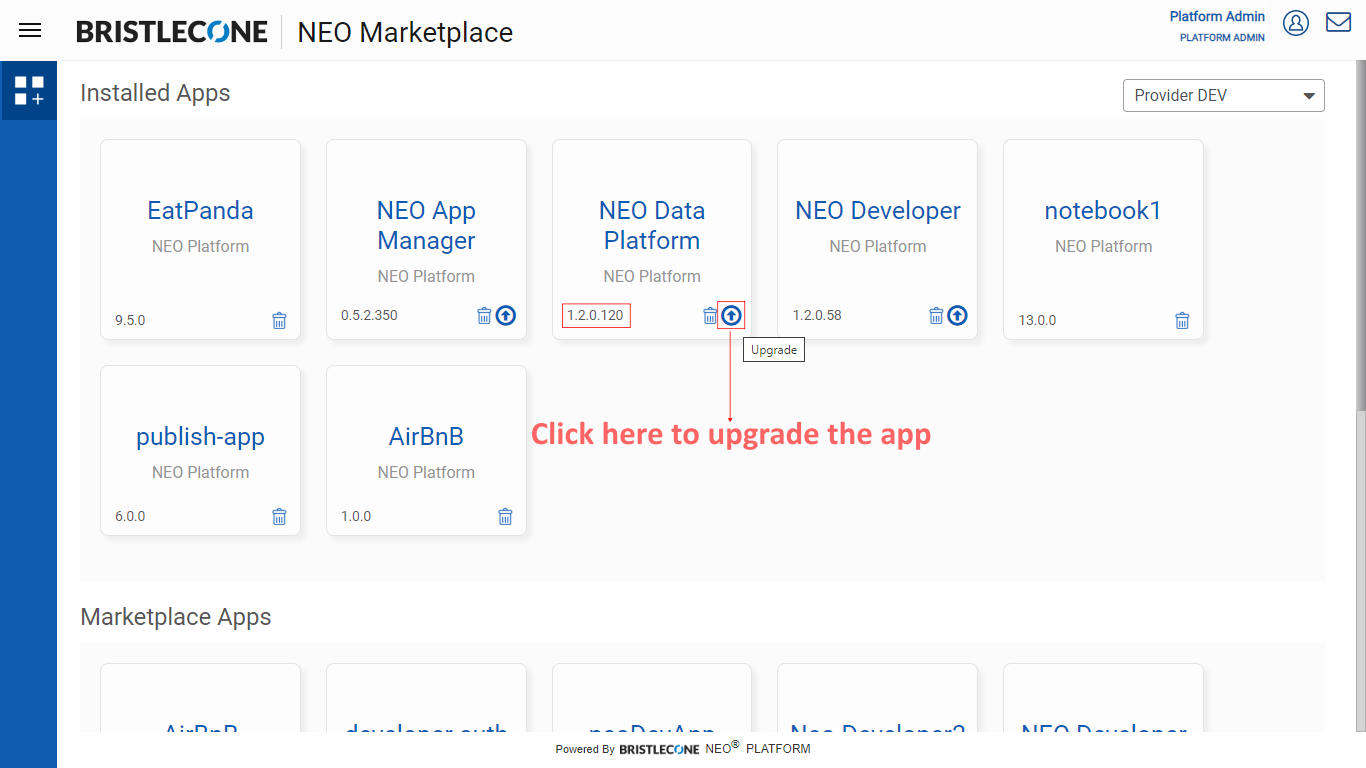1366x768 pixels.
Task: Click version 6.0.0 on publish-app card
Action: (130, 517)
